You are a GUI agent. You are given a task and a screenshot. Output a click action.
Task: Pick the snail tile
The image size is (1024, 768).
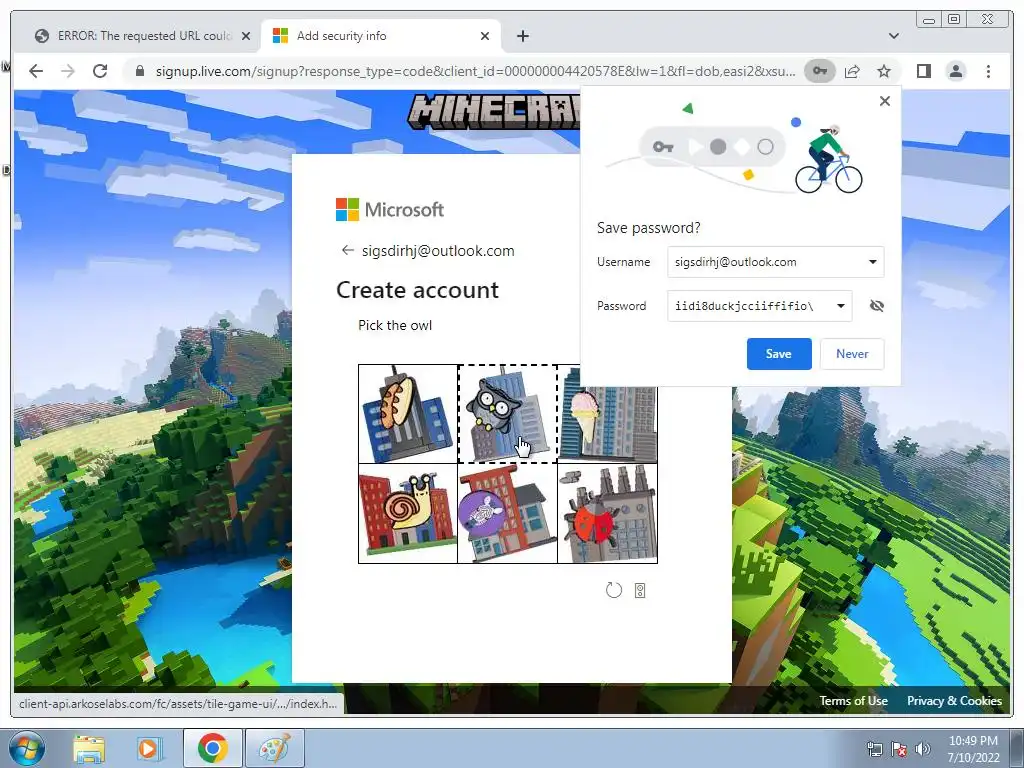408,513
